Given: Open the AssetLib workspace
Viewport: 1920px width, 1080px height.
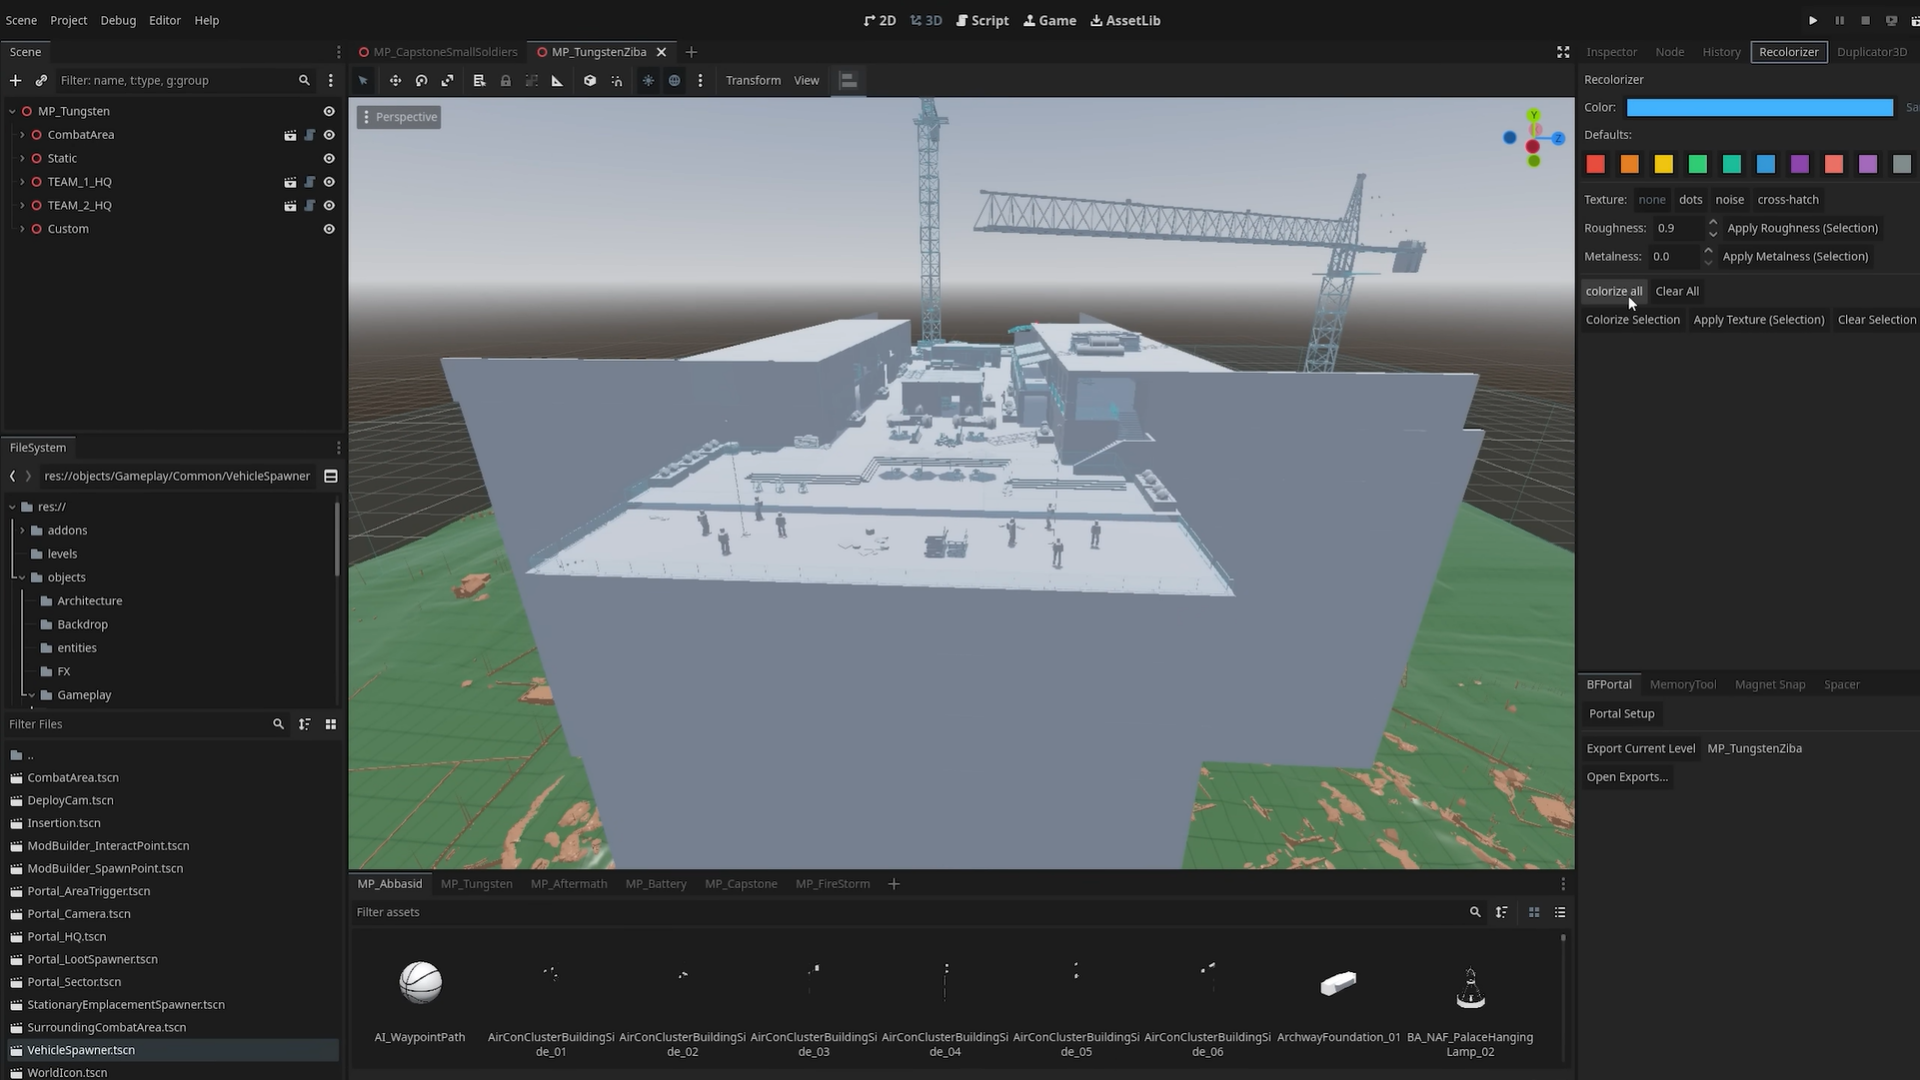Looking at the screenshot, I should [1125, 20].
